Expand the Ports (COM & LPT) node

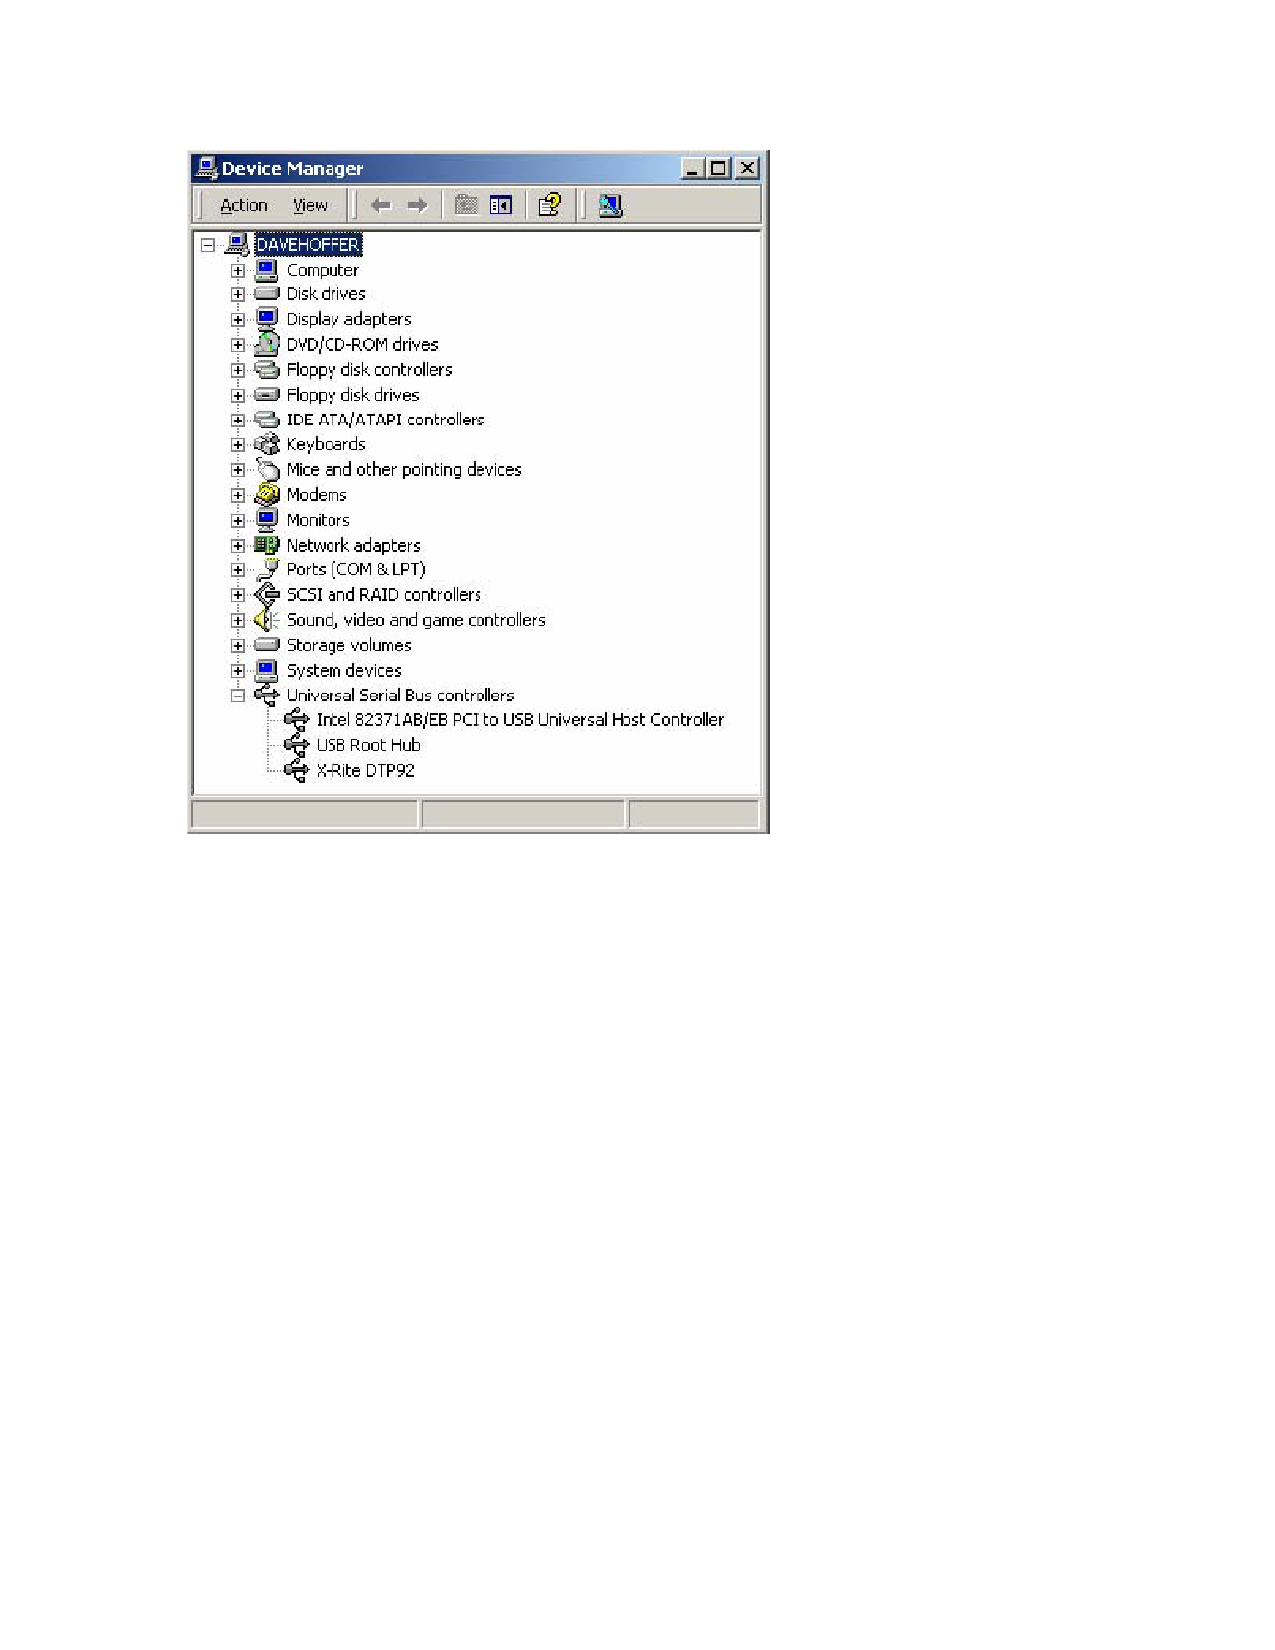click(238, 570)
